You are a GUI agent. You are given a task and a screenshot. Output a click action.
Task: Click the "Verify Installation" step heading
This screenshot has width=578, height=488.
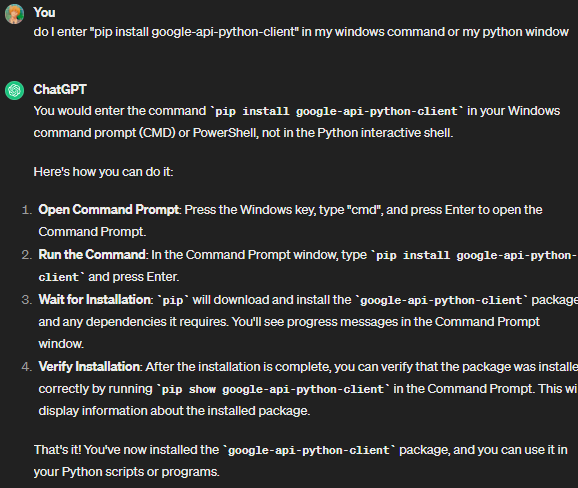coord(89,367)
